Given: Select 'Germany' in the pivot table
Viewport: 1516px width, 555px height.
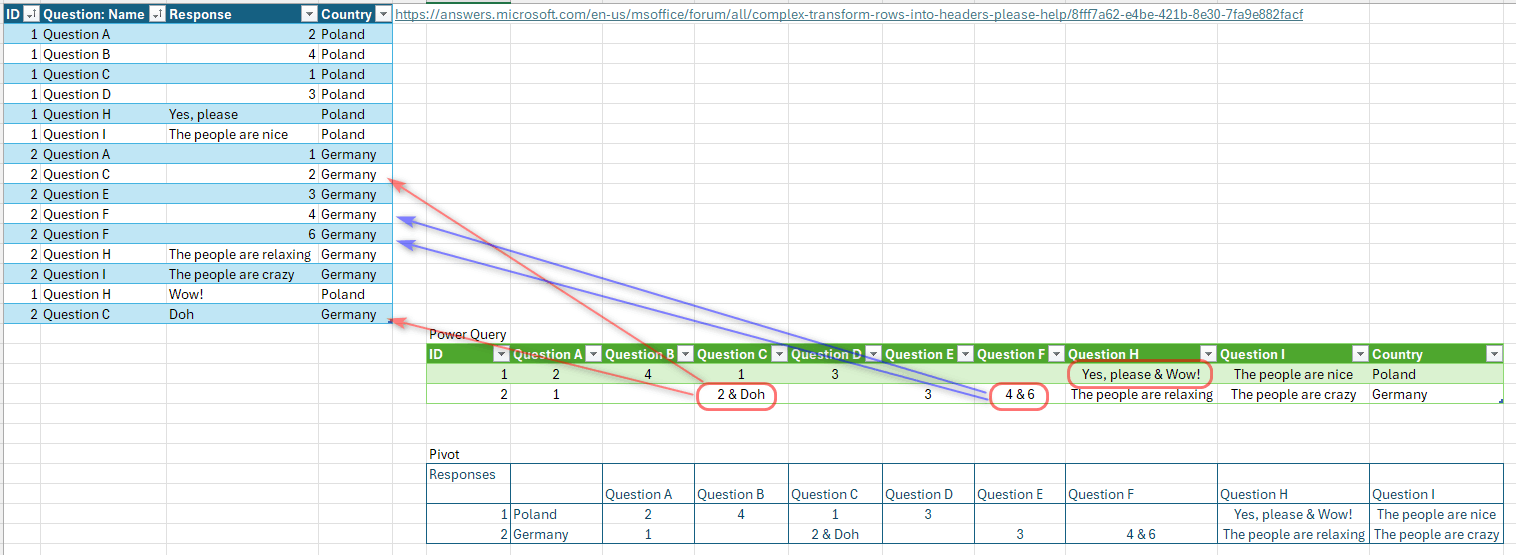Looking at the screenshot, I should tap(540, 534).
